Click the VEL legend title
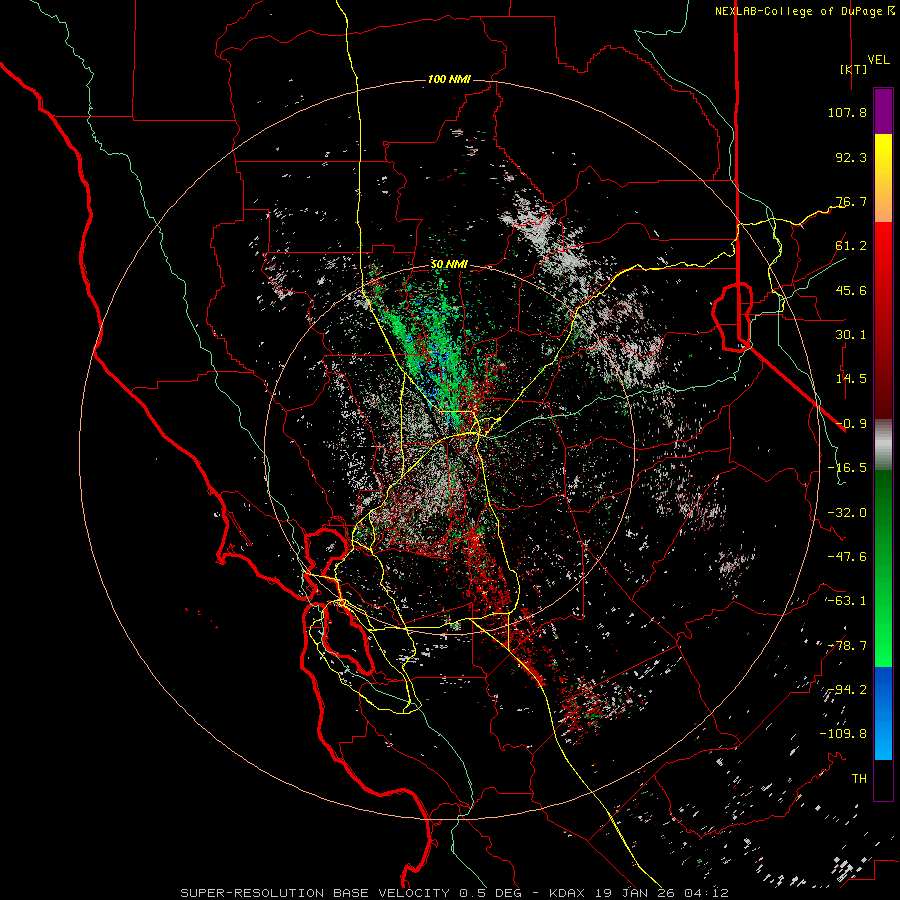900x900 pixels. [x=878, y=59]
